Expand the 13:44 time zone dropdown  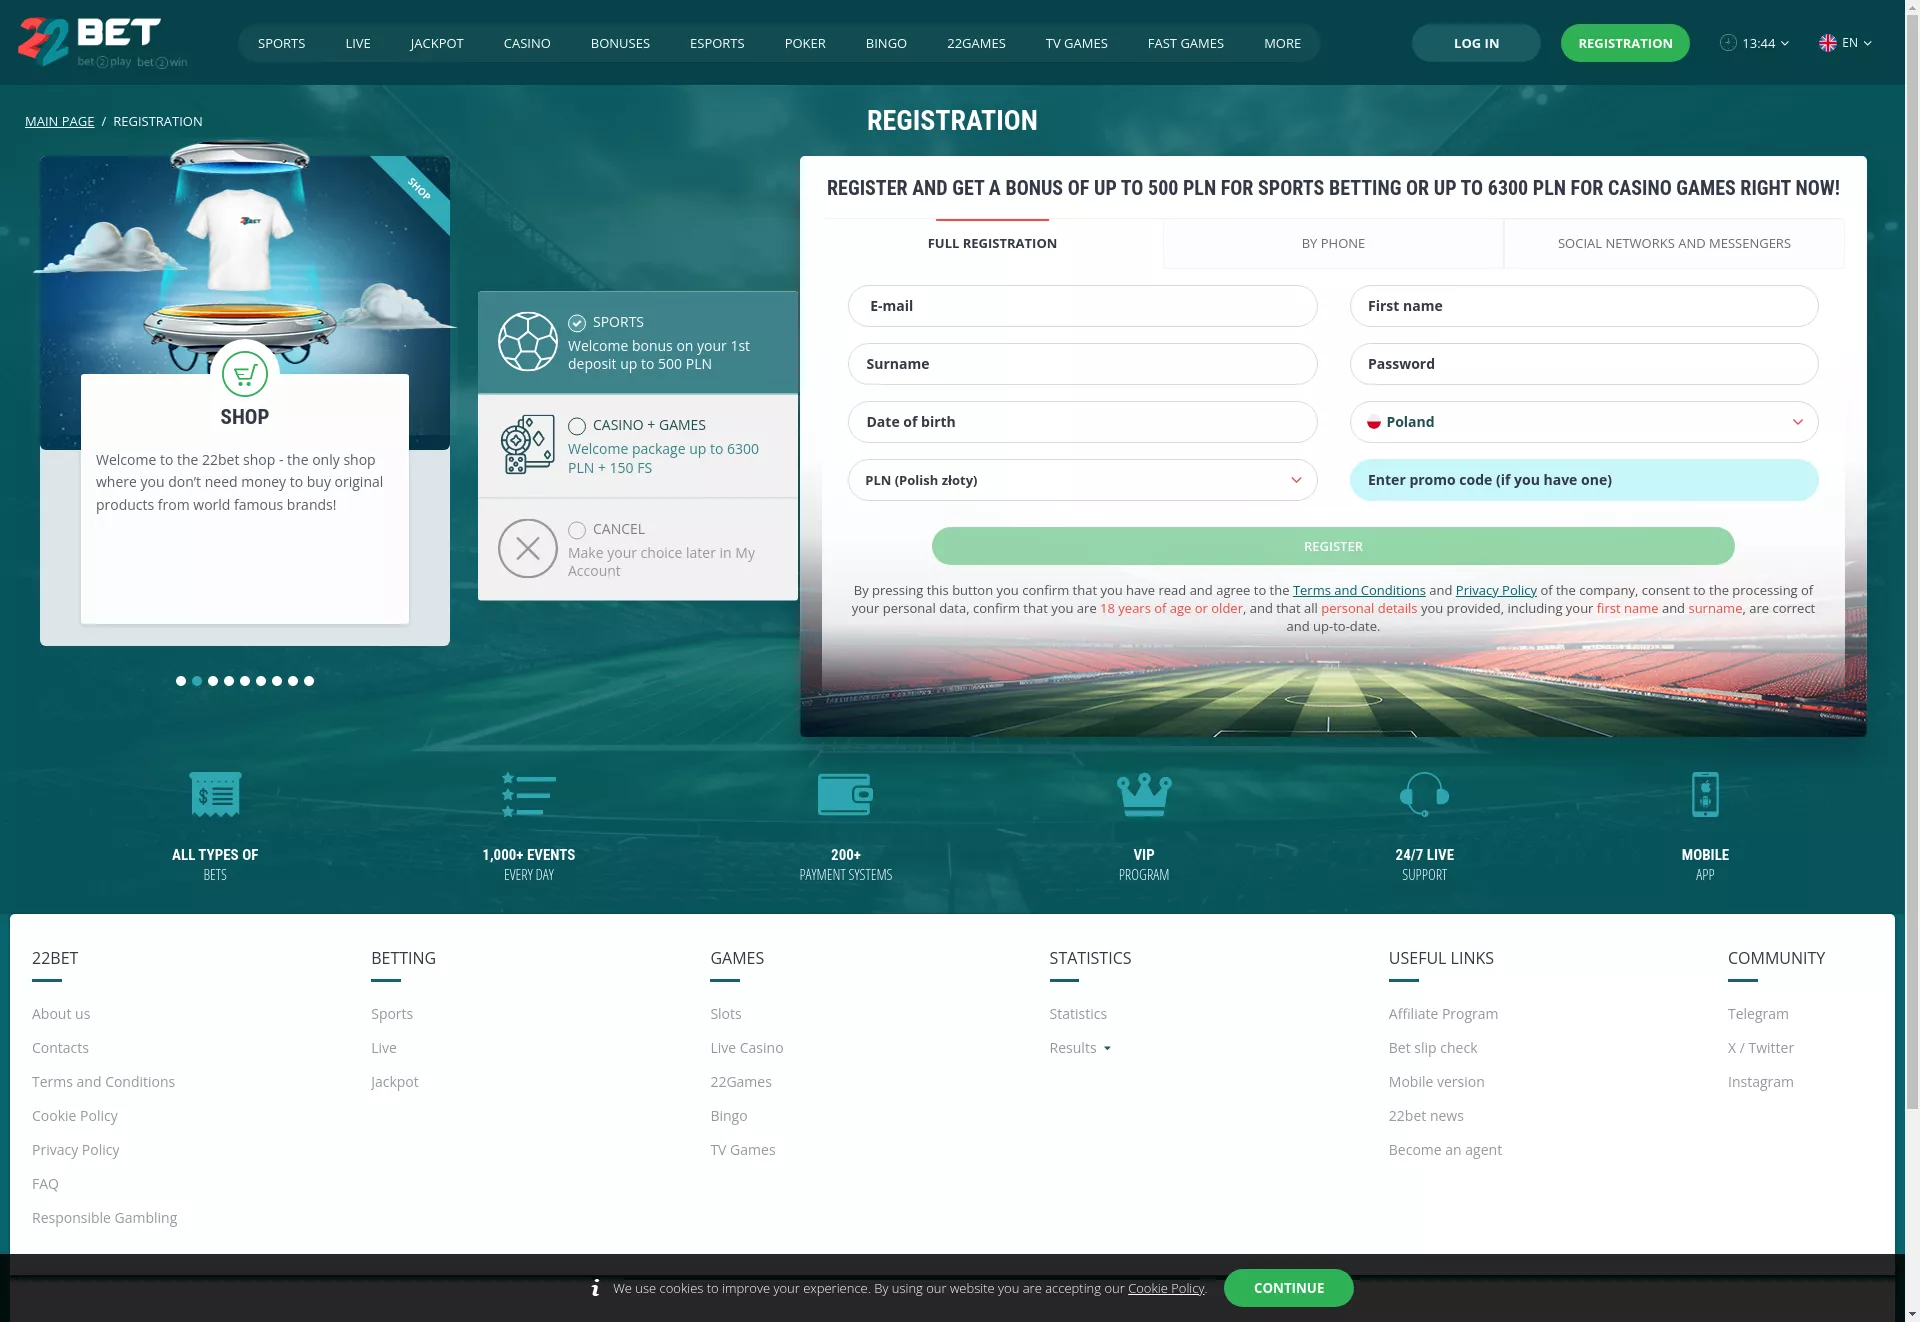click(x=1766, y=43)
